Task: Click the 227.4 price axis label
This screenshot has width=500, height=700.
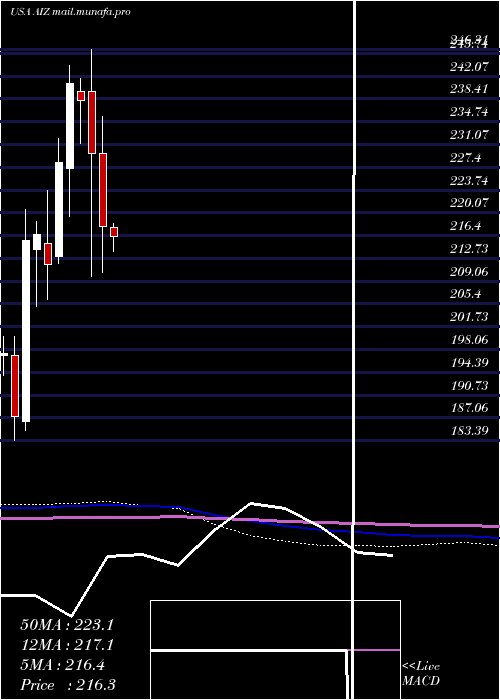Action: [x=466, y=158]
